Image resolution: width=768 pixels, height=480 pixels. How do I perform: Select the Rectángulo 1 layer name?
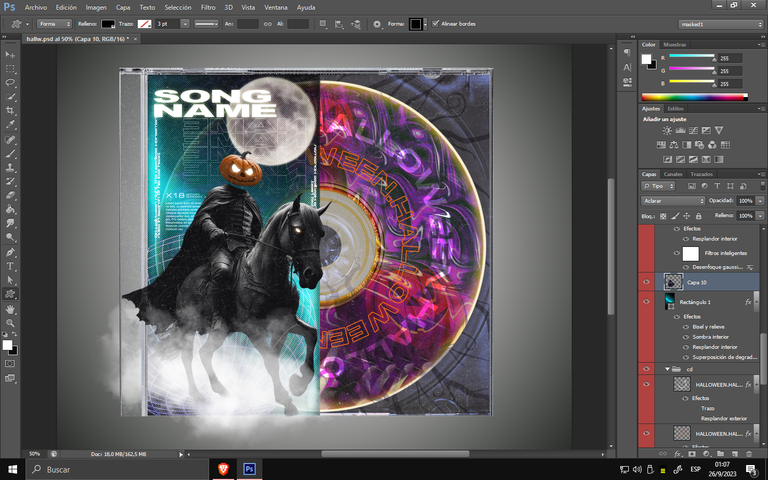pyautogui.click(x=695, y=302)
